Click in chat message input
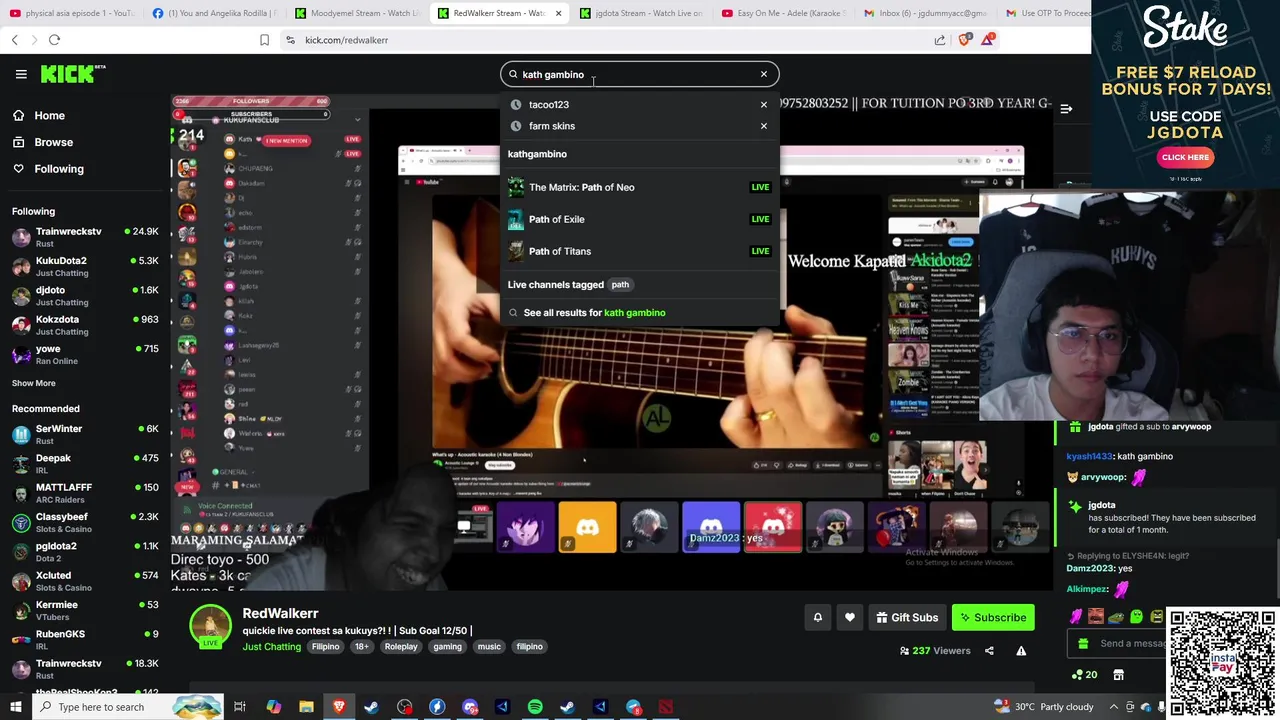This screenshot has width=1280, height=720. [1130, 644]
